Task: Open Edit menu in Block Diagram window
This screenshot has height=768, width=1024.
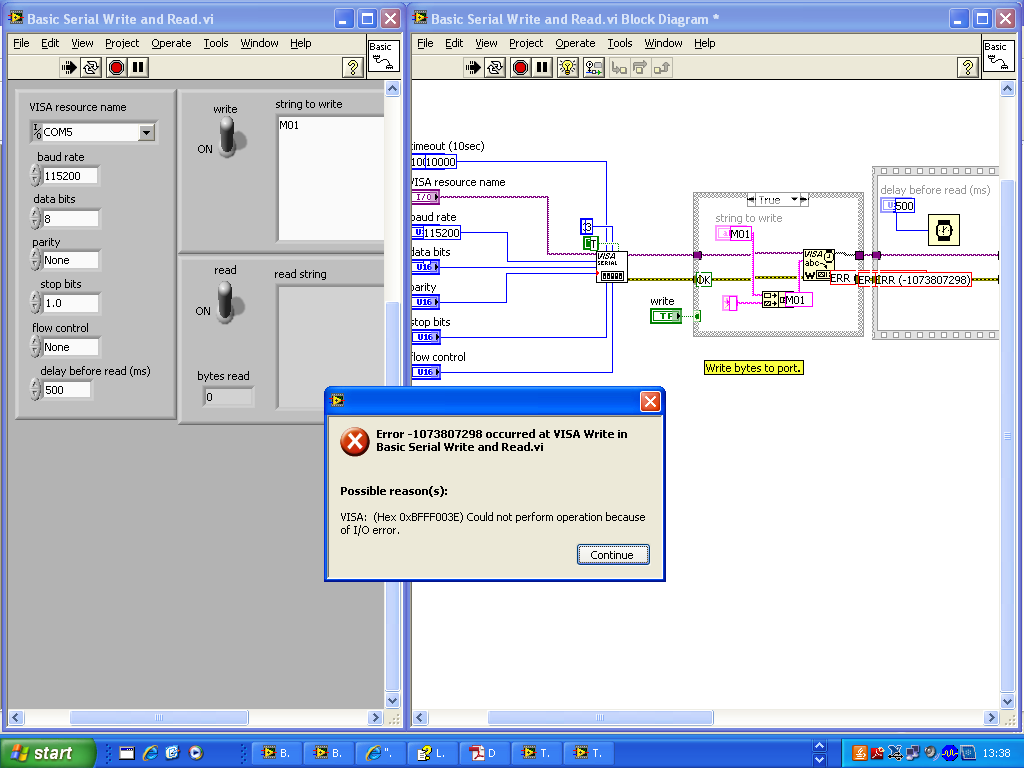Action: click(454, 43)
